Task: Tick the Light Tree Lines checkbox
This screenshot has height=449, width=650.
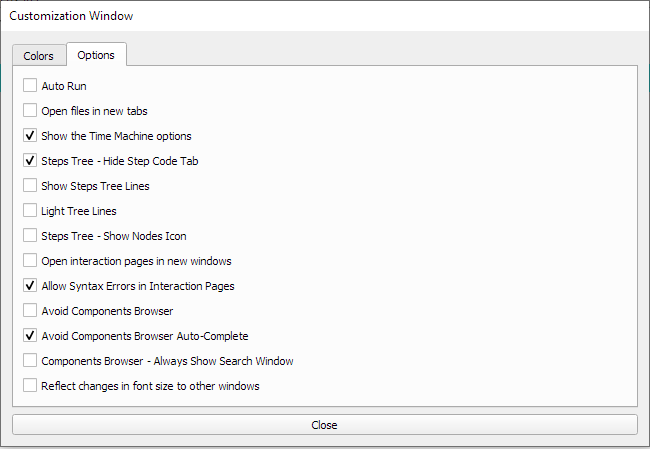Action: point(30,211)
